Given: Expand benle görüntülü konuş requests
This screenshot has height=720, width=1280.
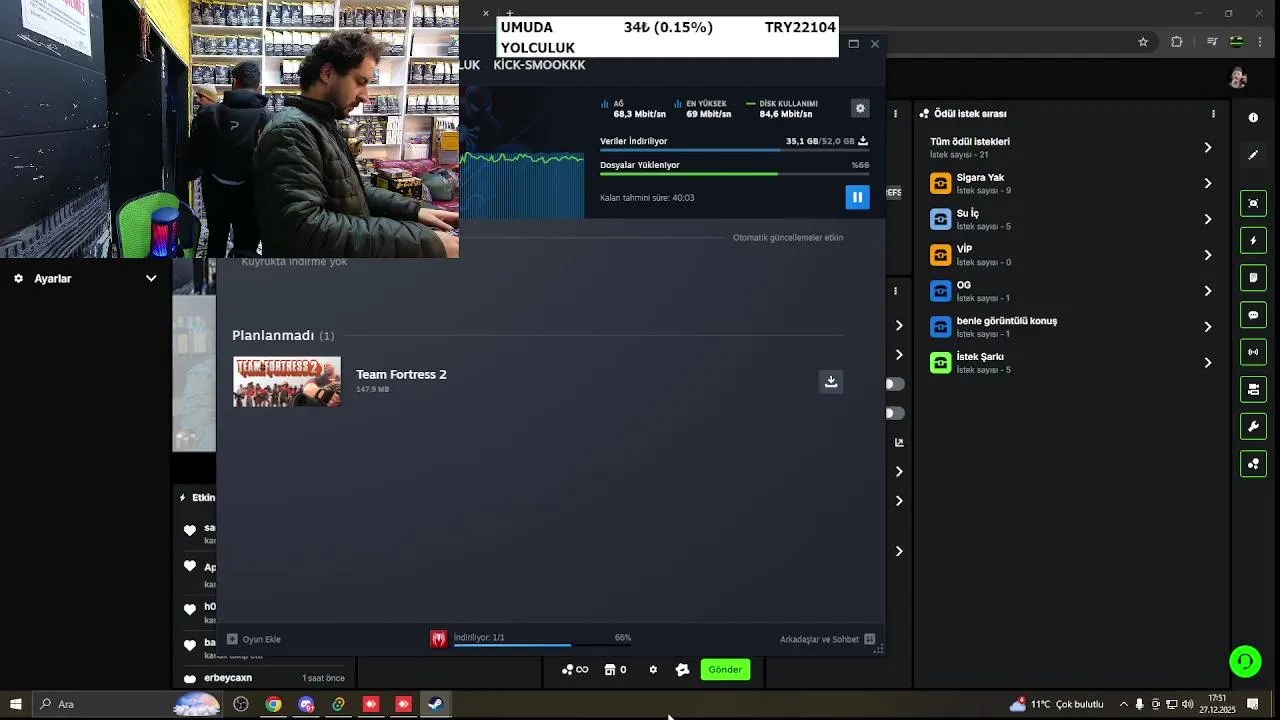Looking at the screenshot, I should pos(1208,327).
